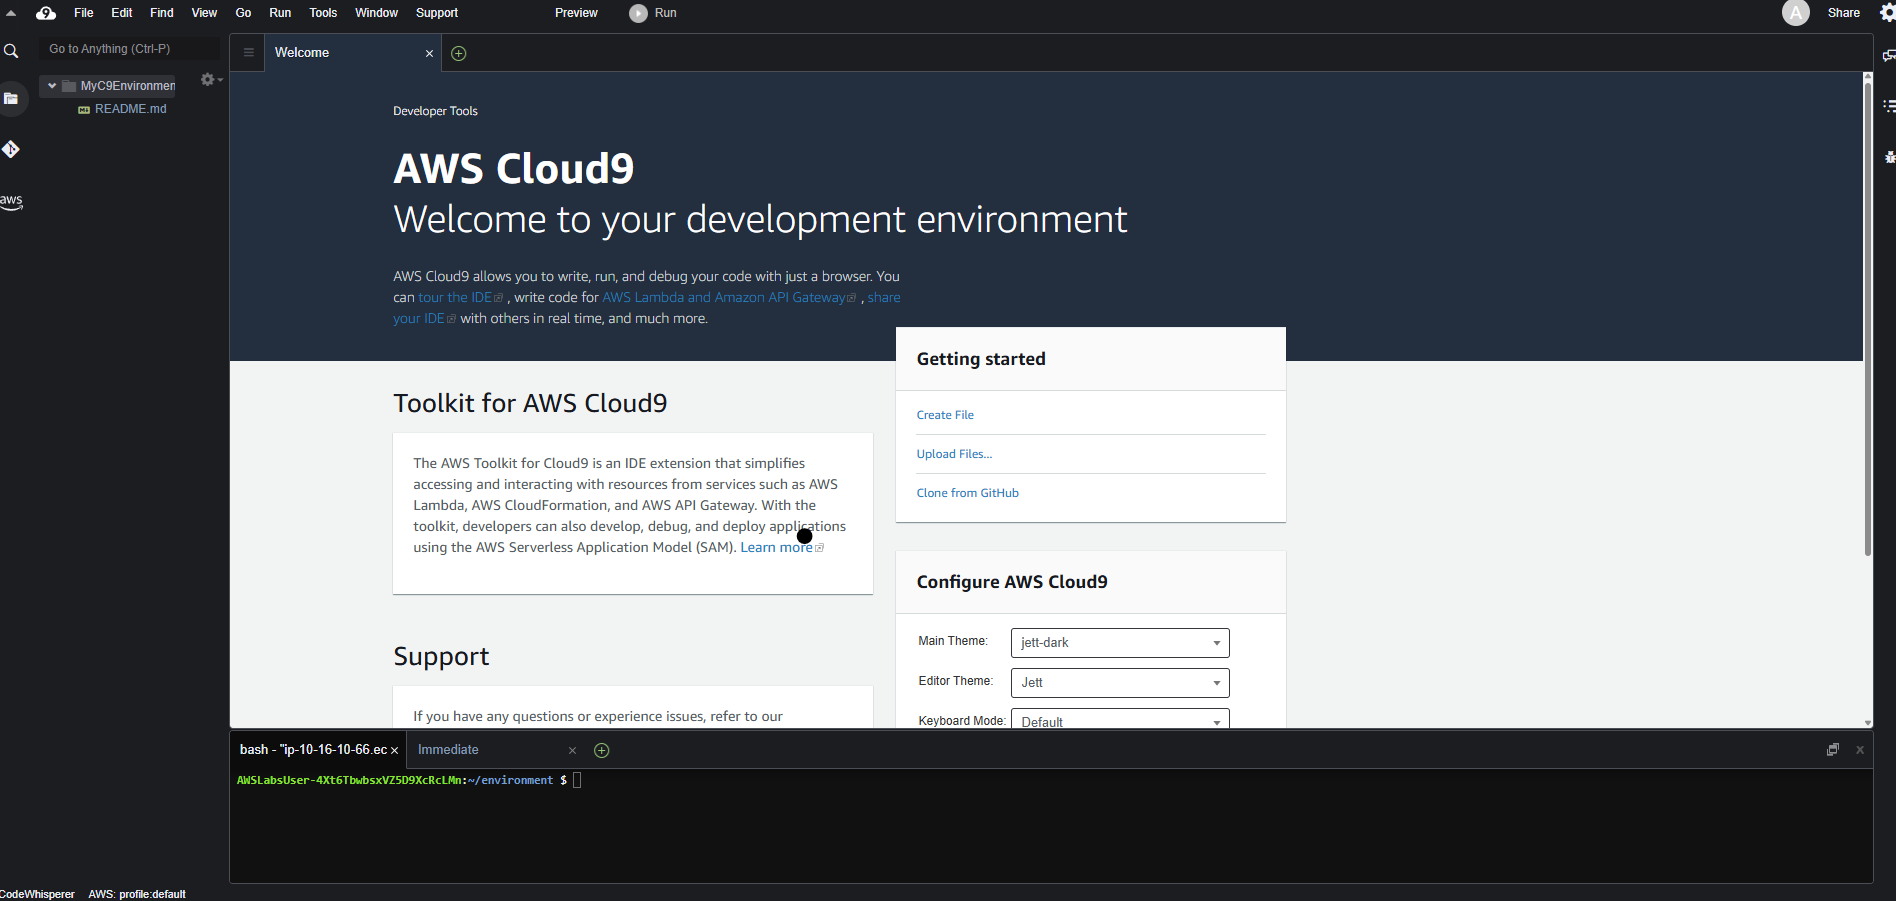1896x901 pixels.
Task: Switch to the Immediate tab
Action: (x=448, y=750)
